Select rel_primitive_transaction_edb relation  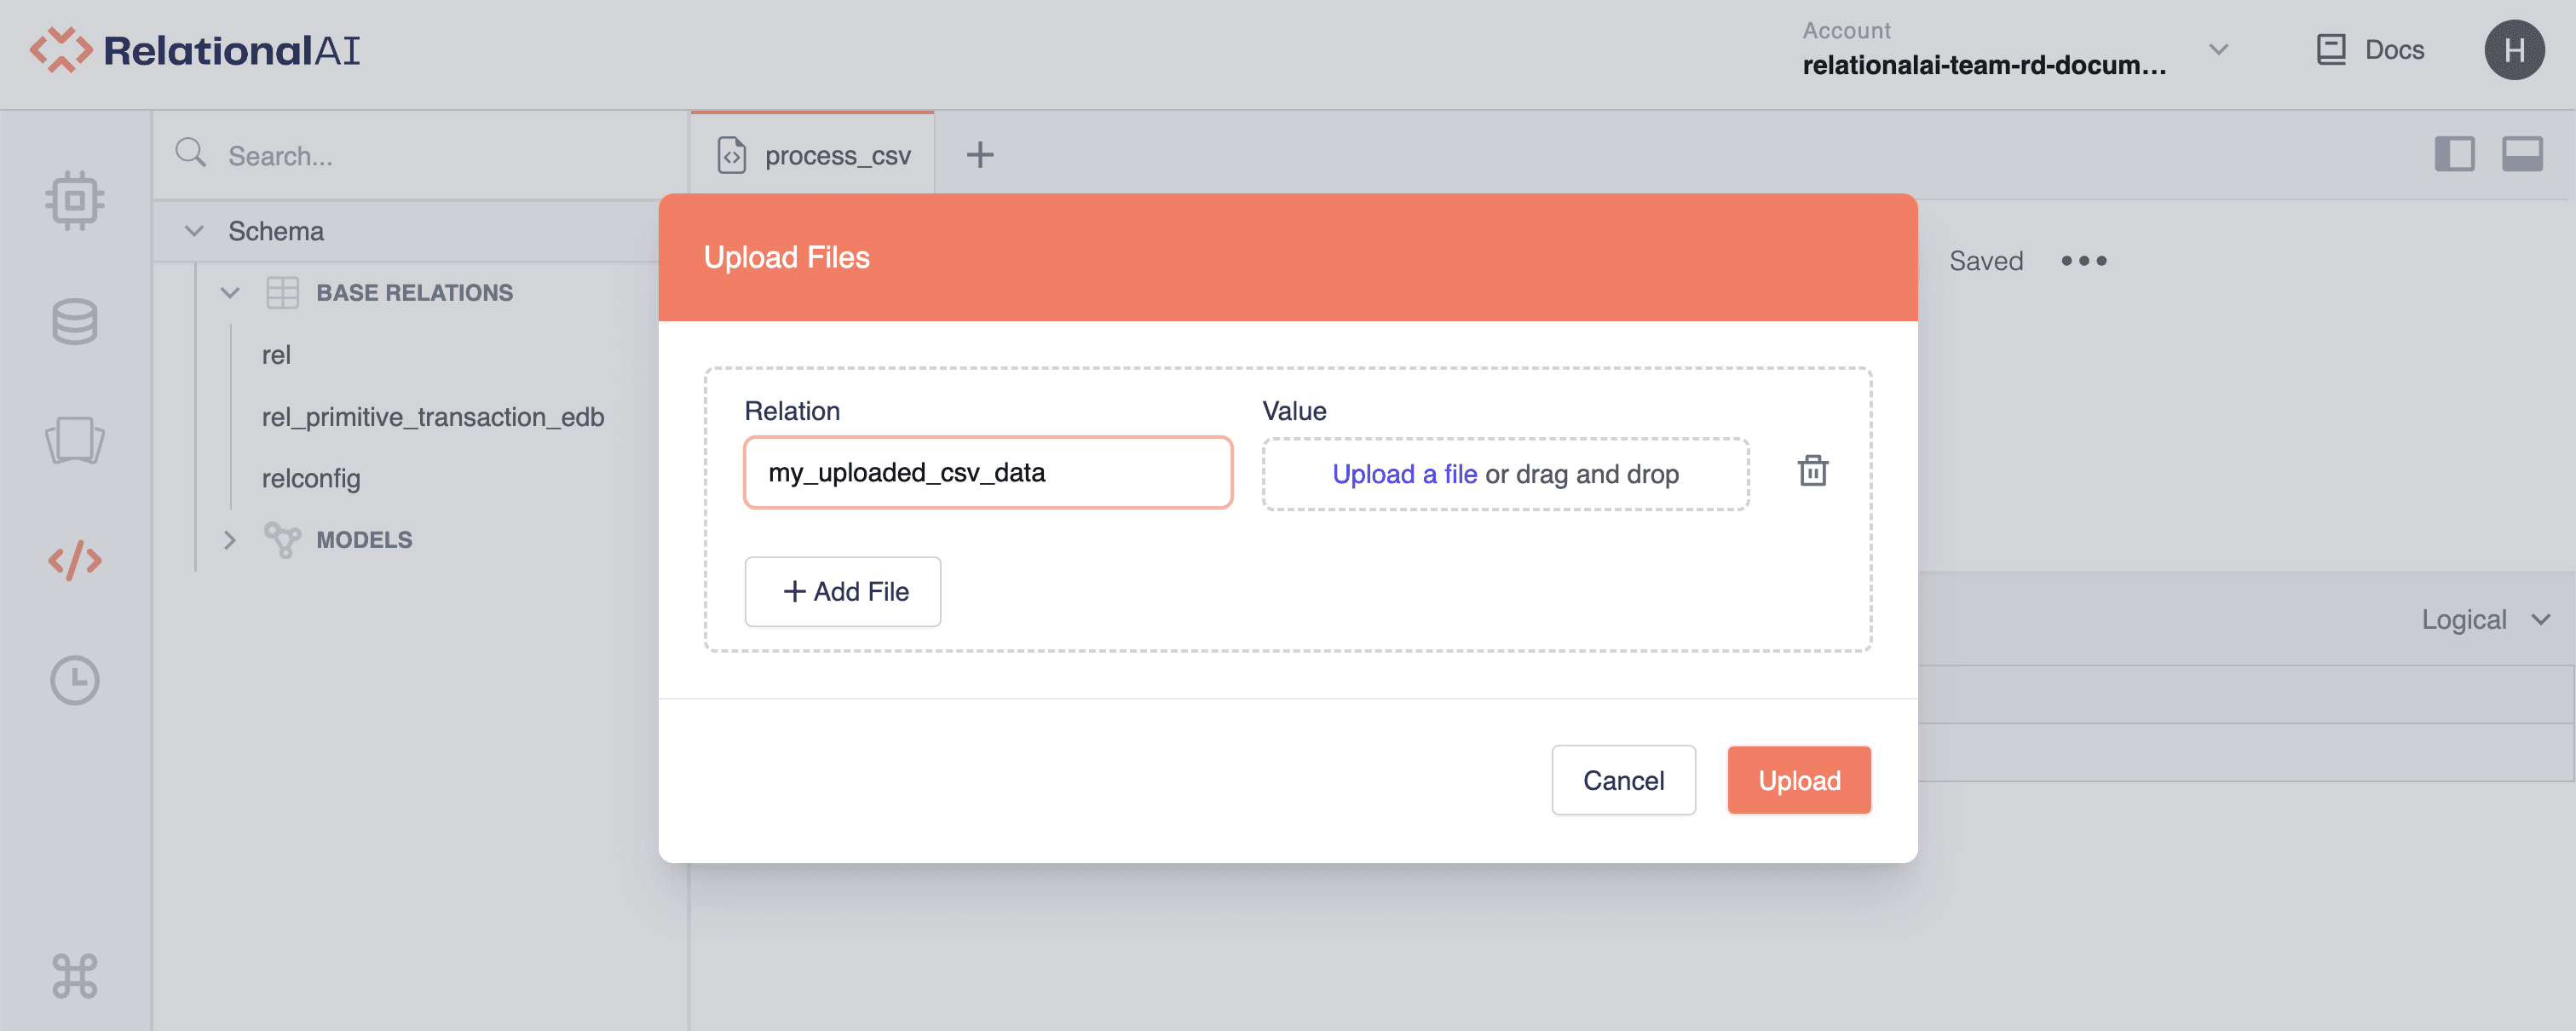432,417
